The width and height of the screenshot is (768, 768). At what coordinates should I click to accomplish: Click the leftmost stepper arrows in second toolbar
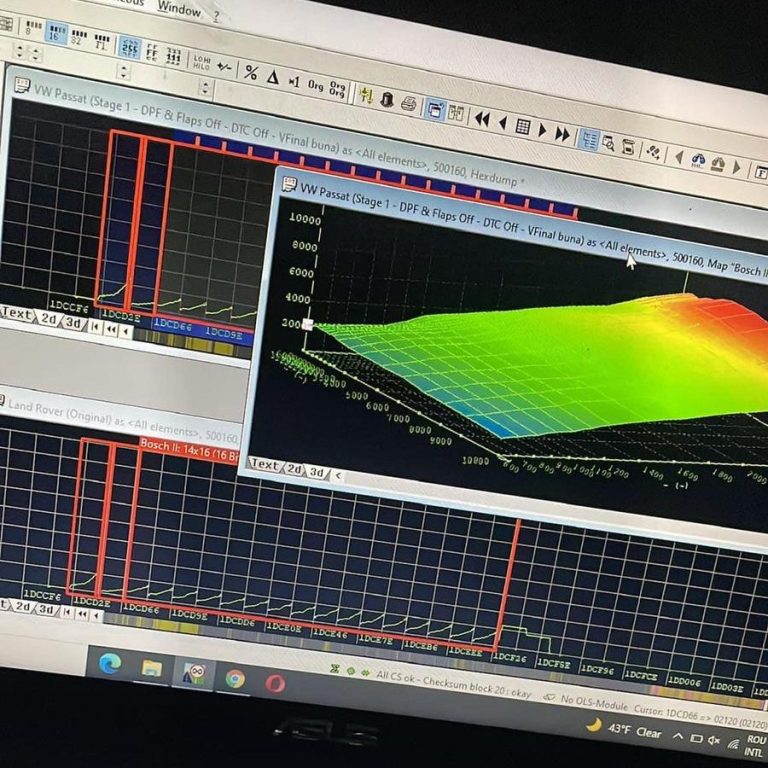tap(20, 51)
